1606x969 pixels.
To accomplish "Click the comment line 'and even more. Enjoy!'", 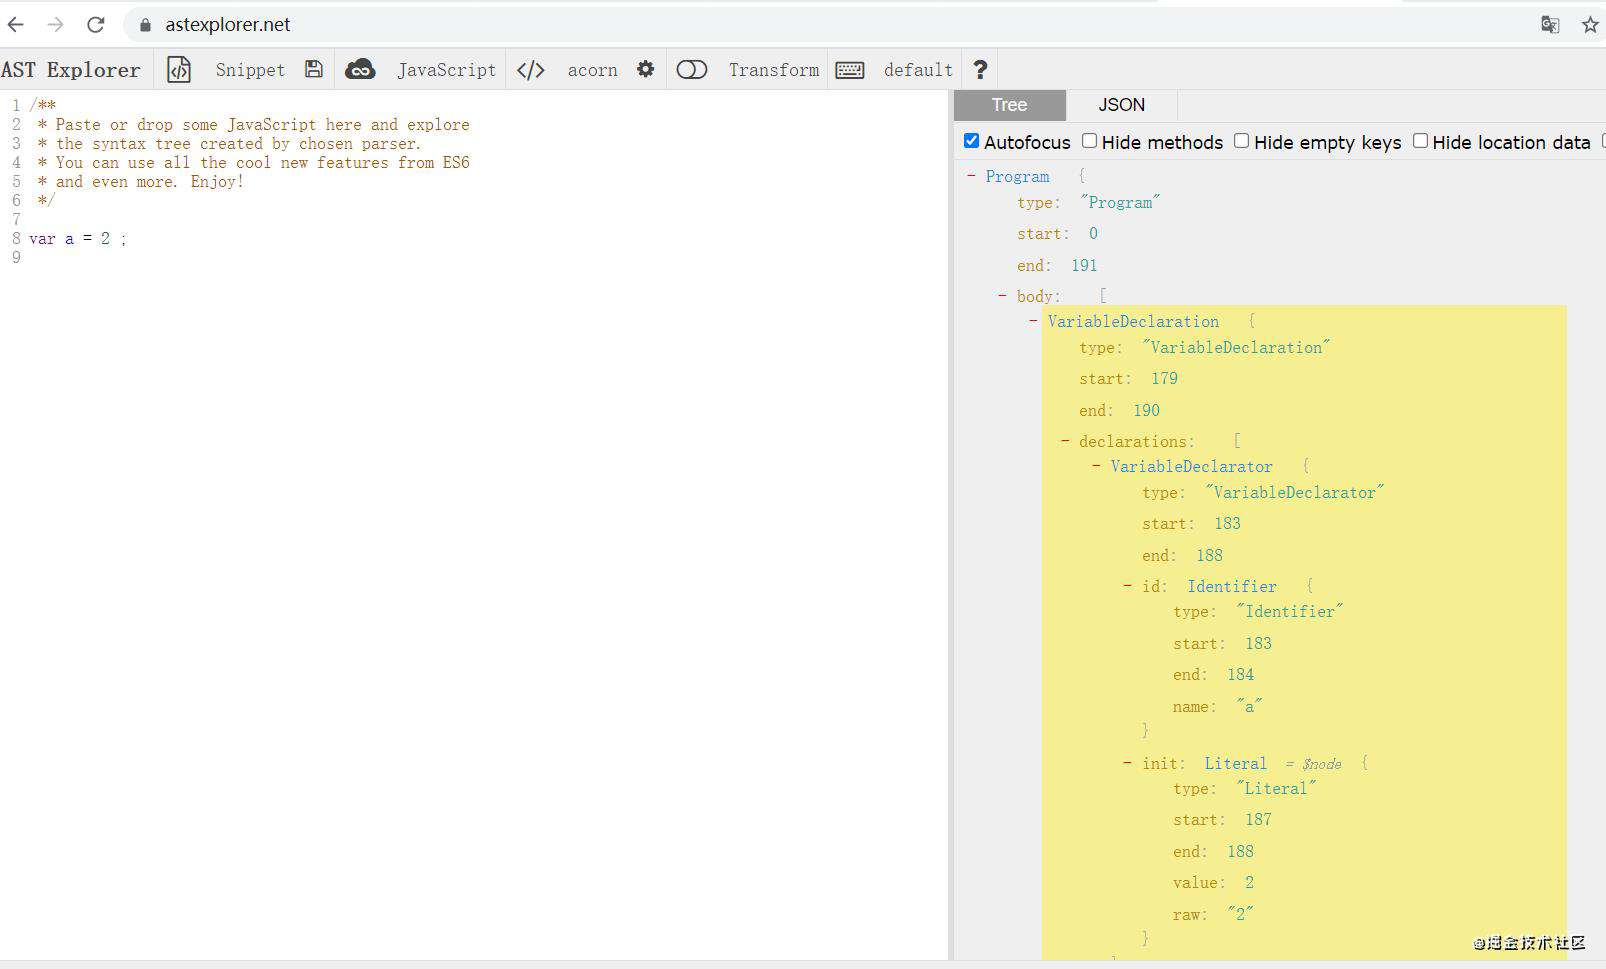I will click(150, 181).
